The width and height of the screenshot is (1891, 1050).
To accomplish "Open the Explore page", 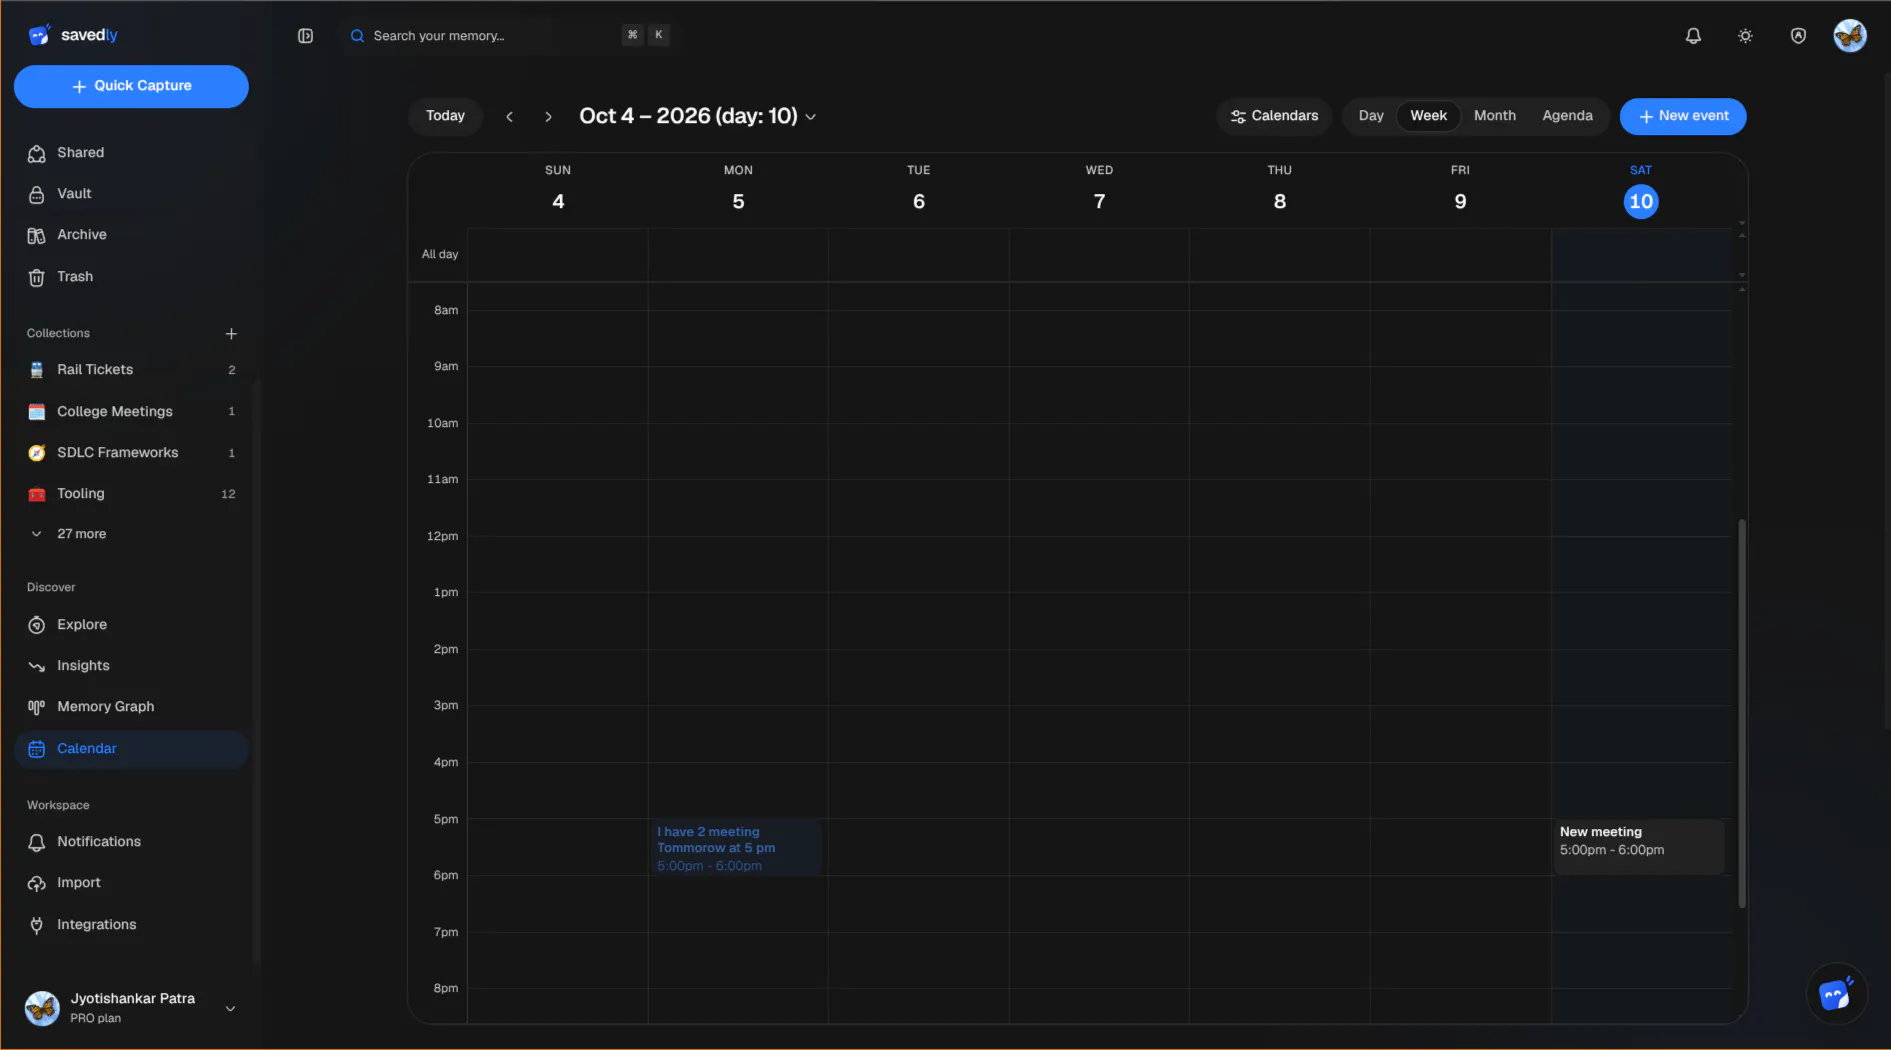I will (131, 625).
